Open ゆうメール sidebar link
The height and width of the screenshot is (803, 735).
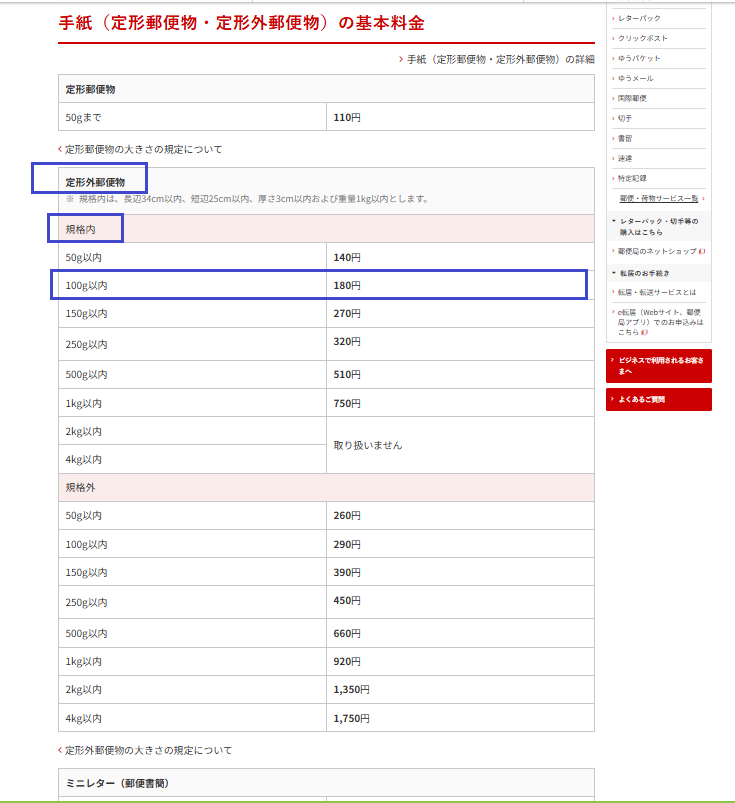point(636,78)
